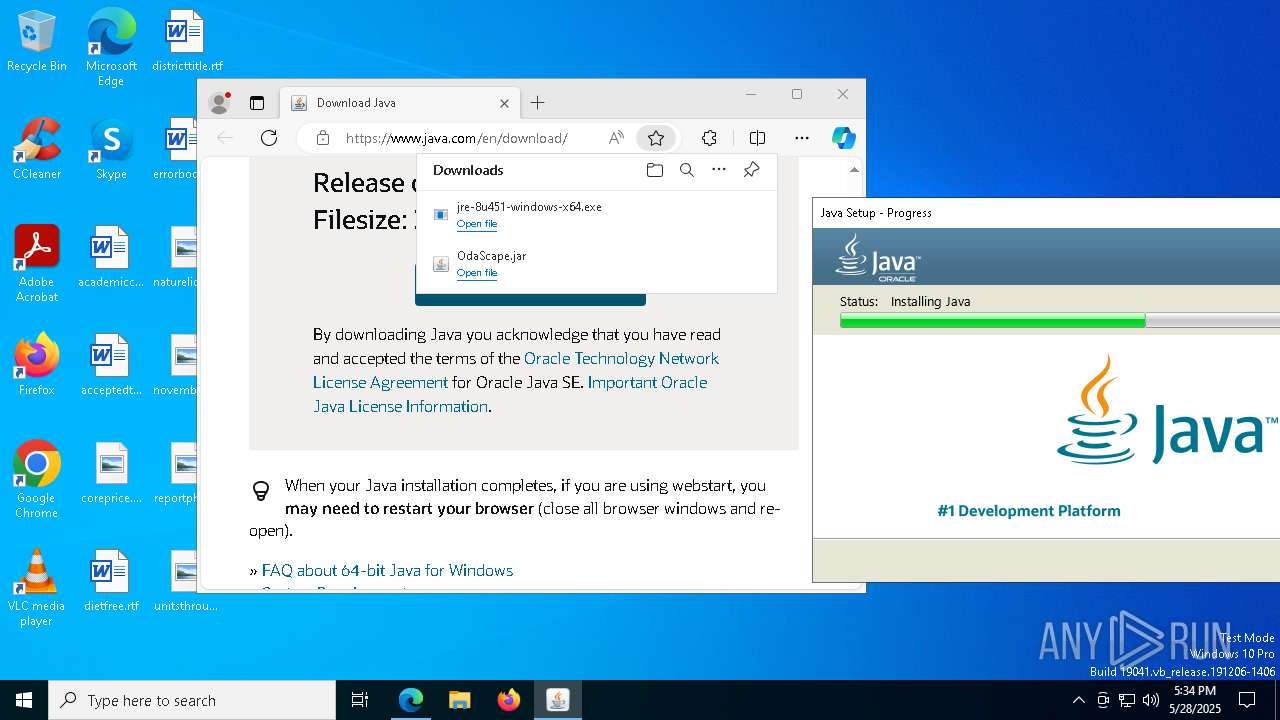The width and height of the screenshot is (1280, 720).
Task: Open the Important Oracle Java License Information link
Action: coord(510,394)
